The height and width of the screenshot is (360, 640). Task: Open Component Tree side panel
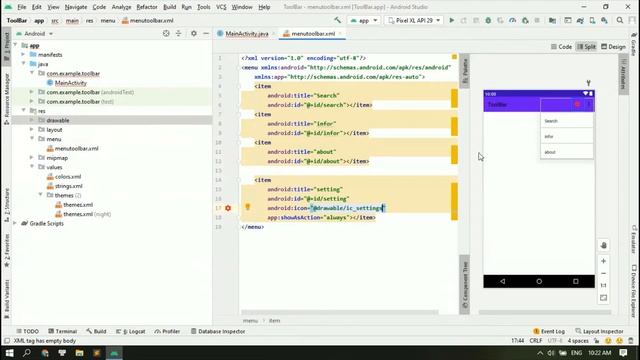pyautogui.click(x=464, y=284)
